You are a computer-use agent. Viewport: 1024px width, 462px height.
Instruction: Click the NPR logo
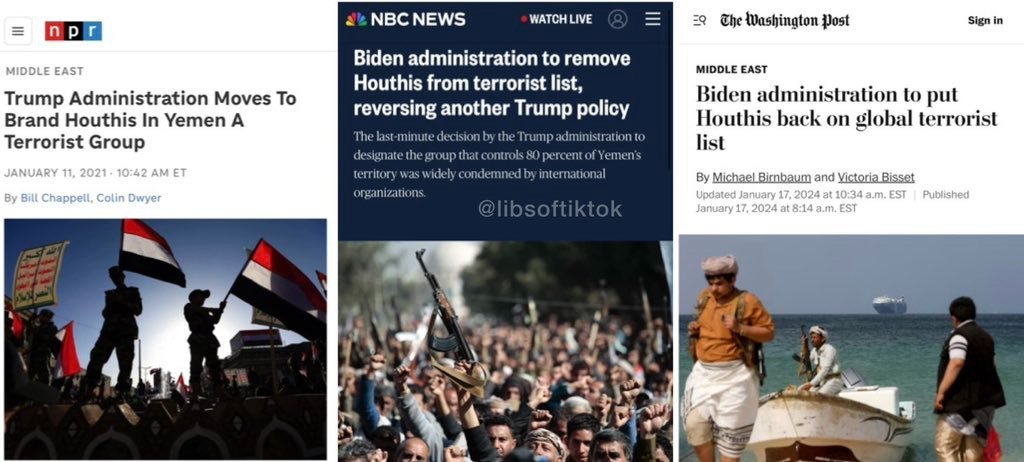point(73,31)
